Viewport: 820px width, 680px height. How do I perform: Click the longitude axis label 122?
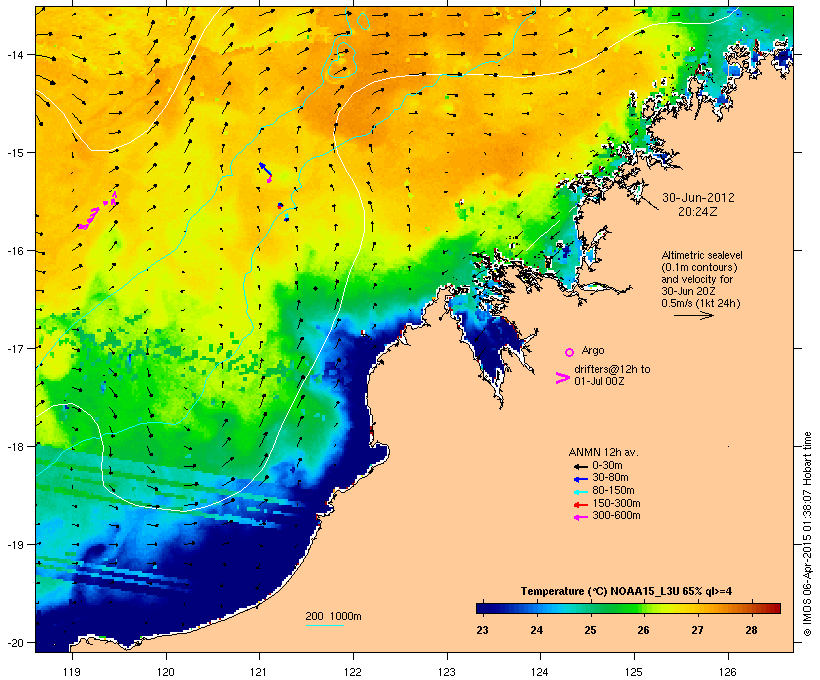(353, 672)
